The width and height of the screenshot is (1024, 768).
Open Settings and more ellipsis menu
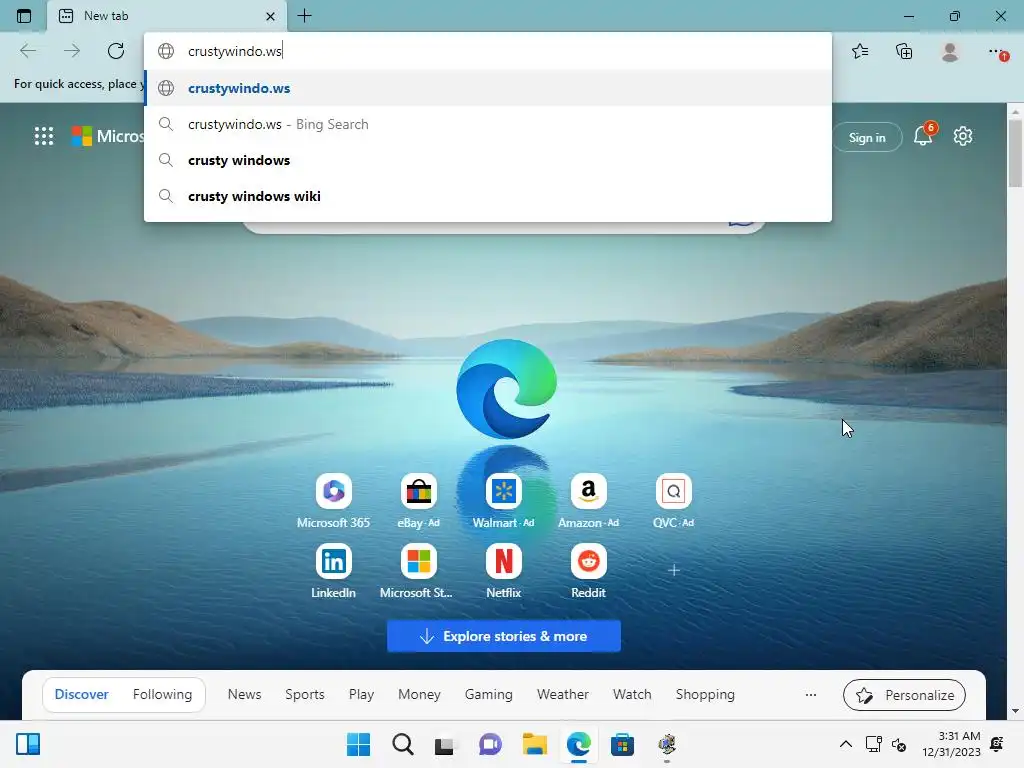[995, 51]
